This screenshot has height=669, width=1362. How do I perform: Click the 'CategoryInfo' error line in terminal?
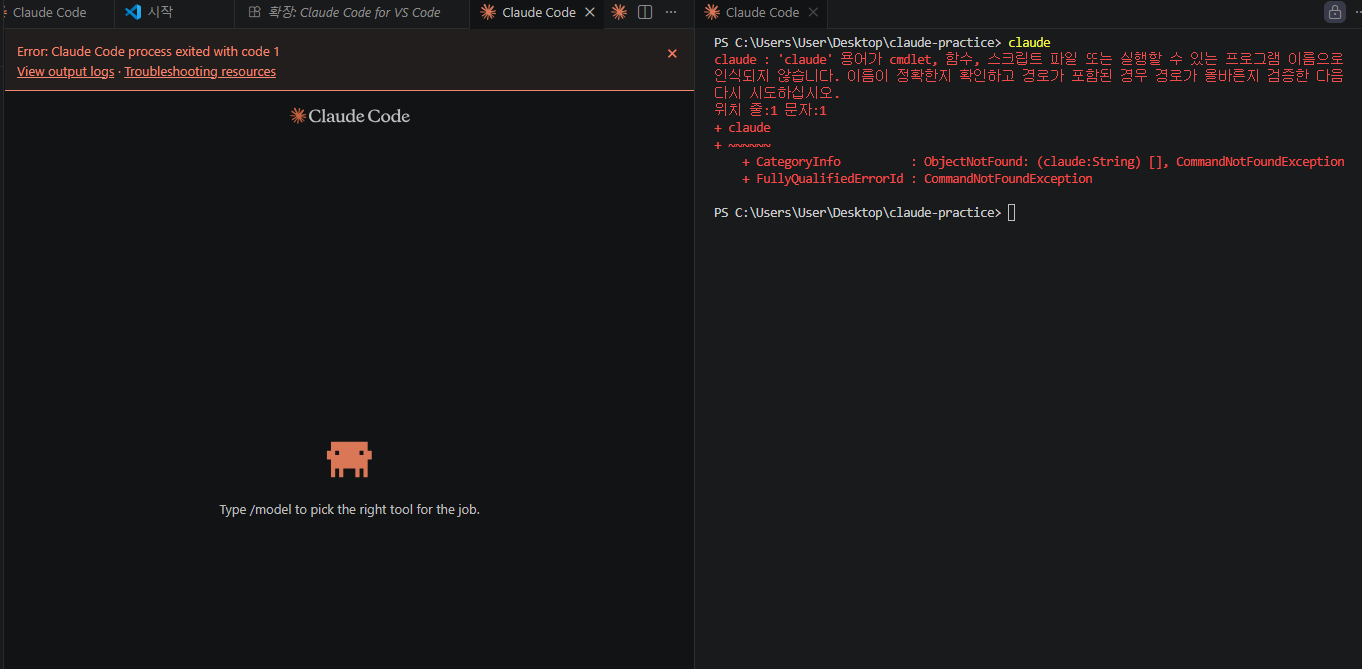[1043, 161]
